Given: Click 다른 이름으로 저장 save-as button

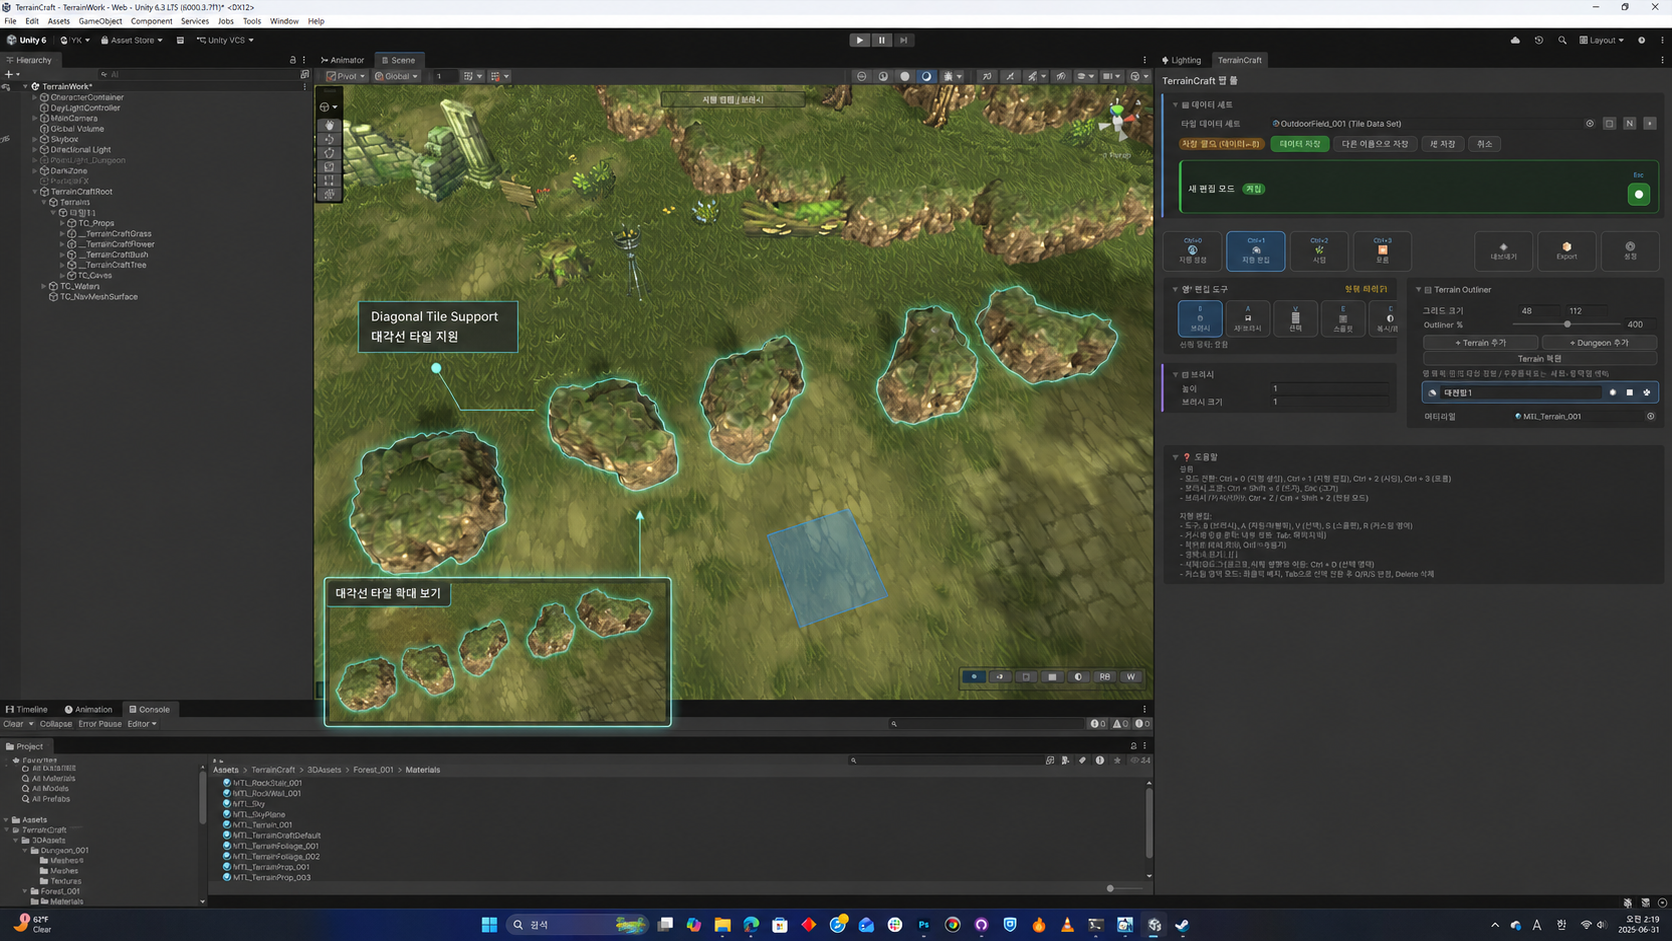Looking at the screenshot, I should pos(1375,144).
